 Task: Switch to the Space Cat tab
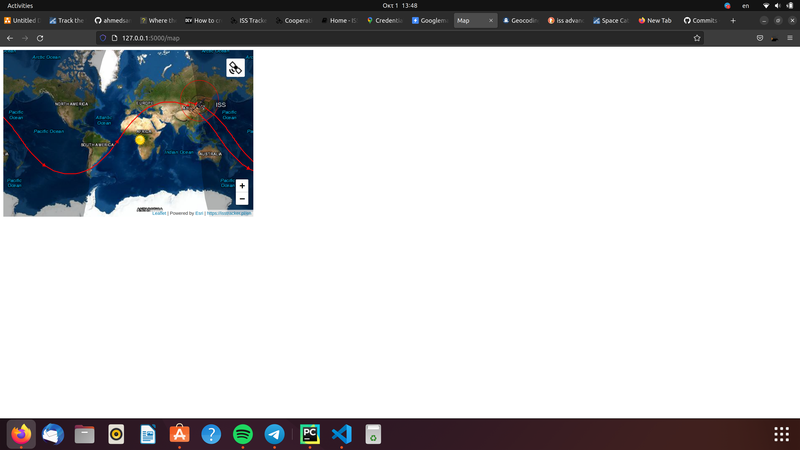pos(611,20)
